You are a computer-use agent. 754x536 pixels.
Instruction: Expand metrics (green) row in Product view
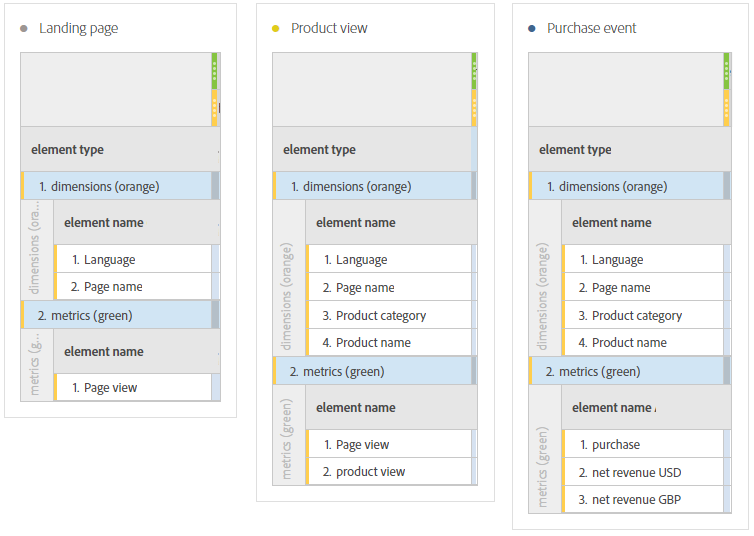pyautogui.click(x=346, y=372)
